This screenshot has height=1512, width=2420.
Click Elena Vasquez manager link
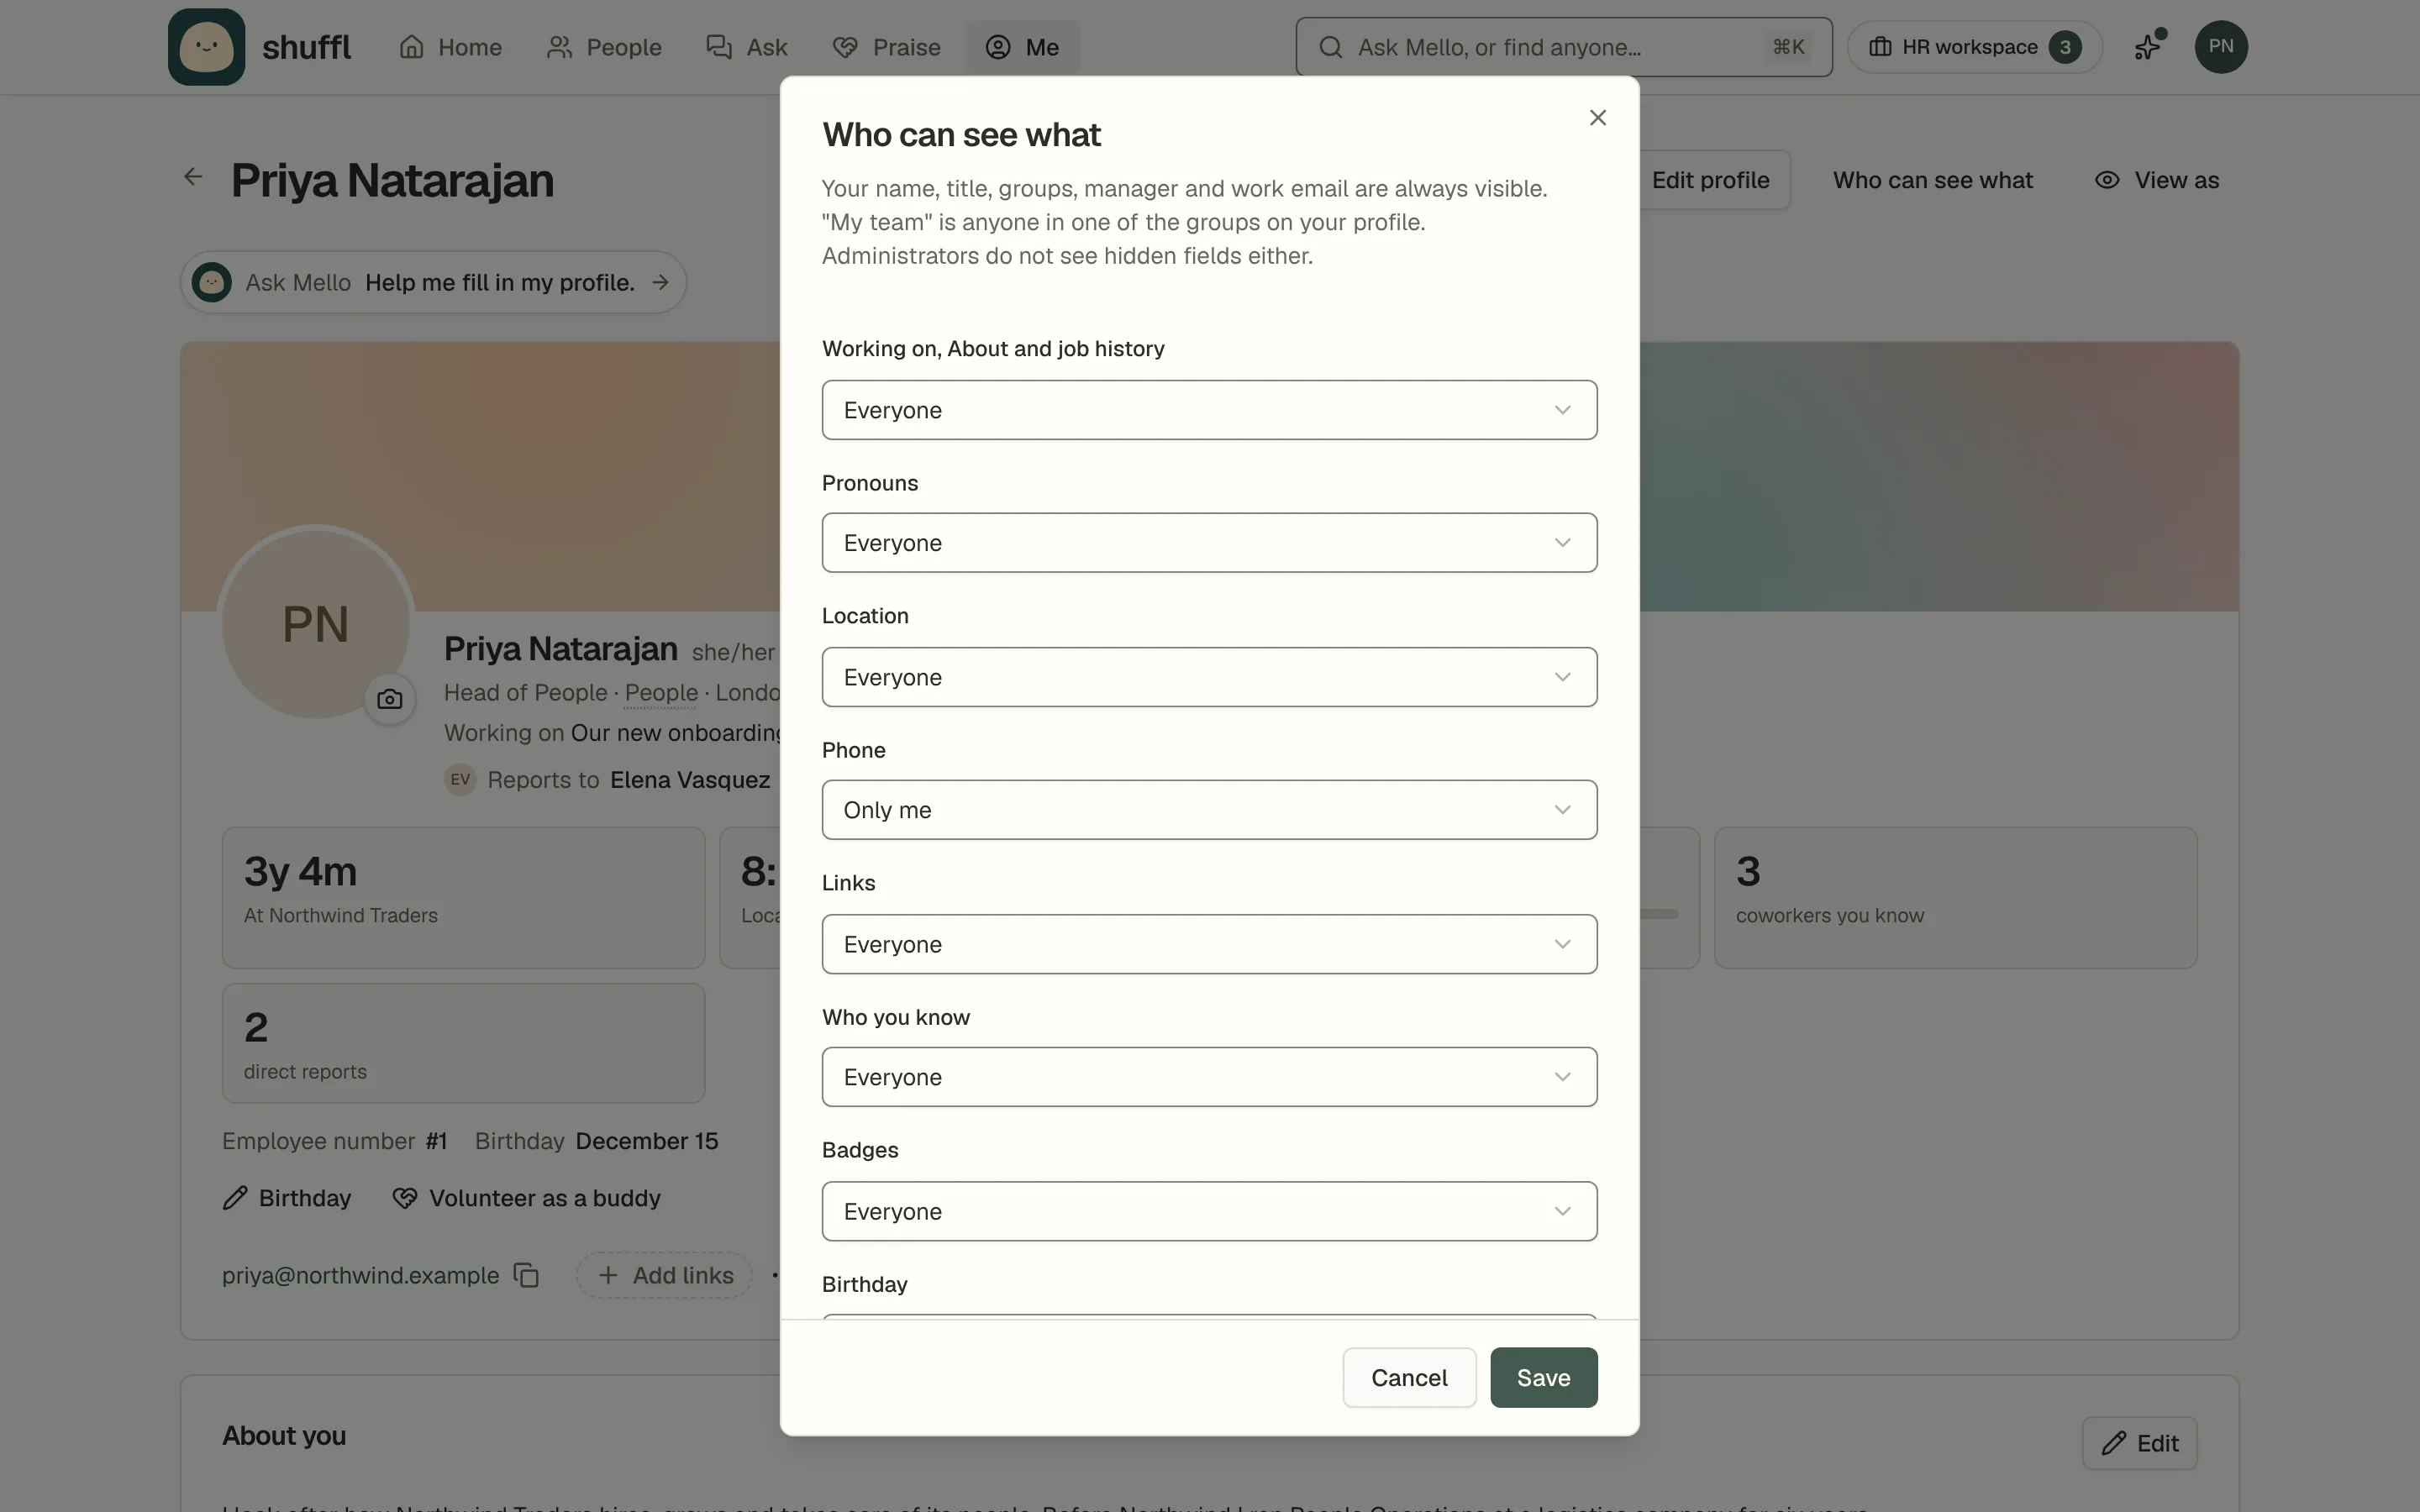(x=690, y=780)
